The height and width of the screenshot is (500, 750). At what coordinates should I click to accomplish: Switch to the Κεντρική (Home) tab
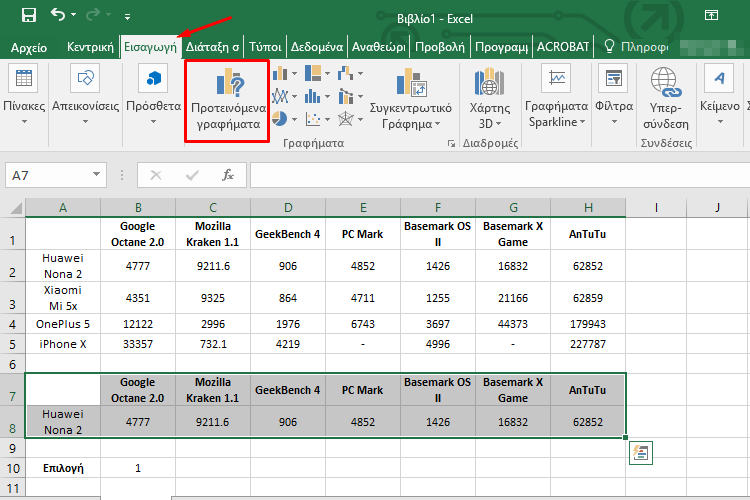click(x=89, y=46)
